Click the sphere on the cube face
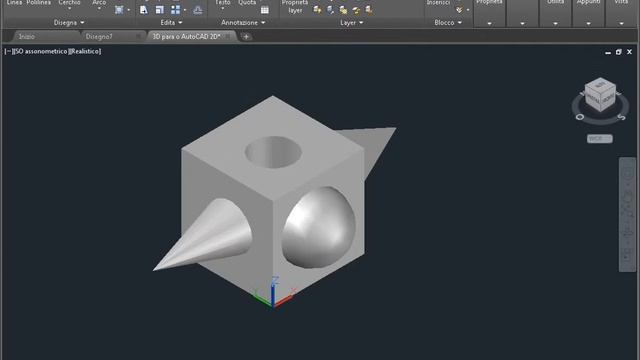This screenshot has height=360, width=640. tap(318, 228)
